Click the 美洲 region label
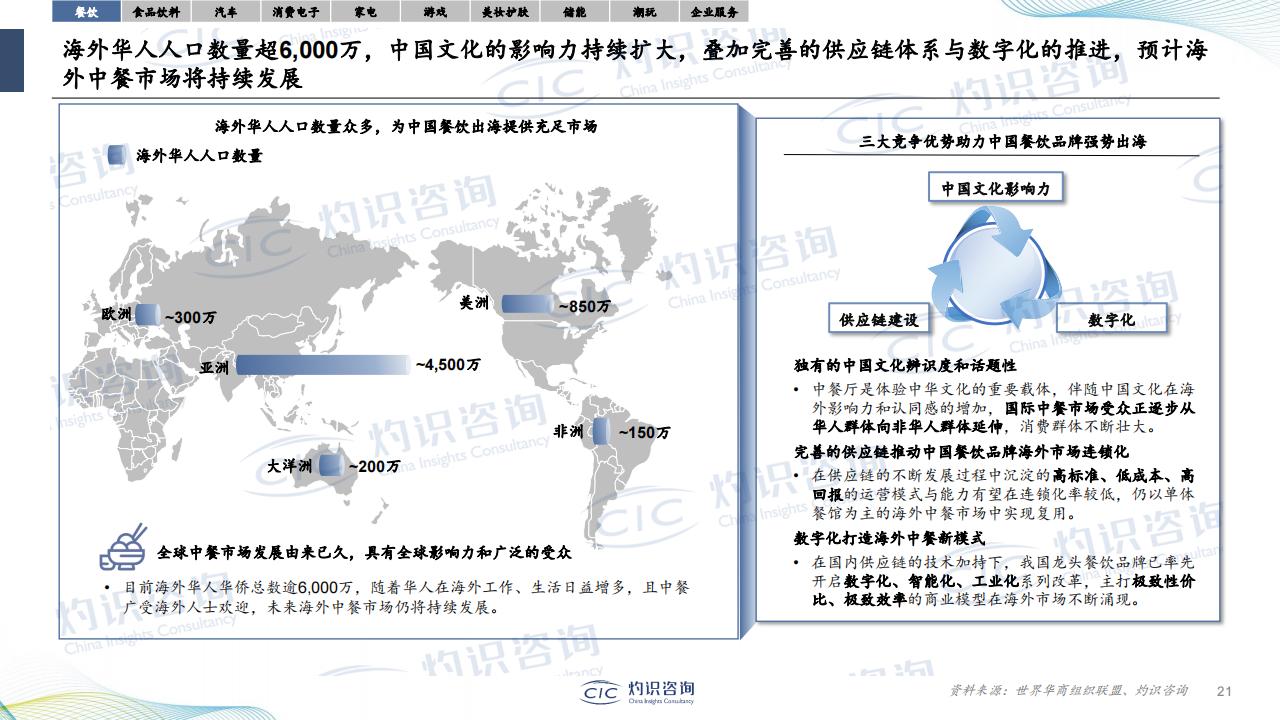The image size is (1280, 720). tap(474, 303)
